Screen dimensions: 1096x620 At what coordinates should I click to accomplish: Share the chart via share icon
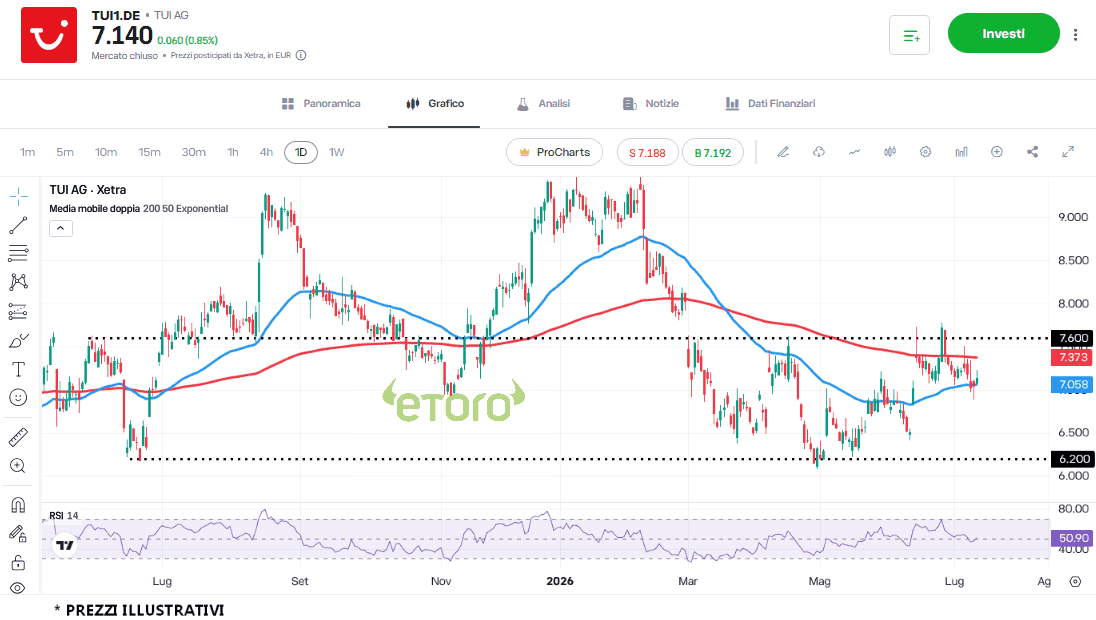tap(1032, 152)
